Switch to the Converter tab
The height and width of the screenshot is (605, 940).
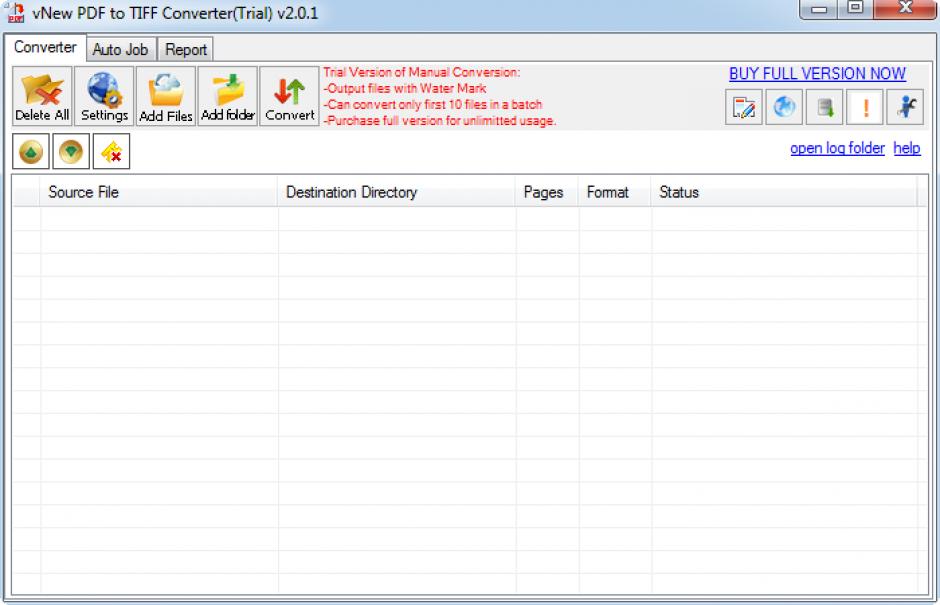point(46,47)
